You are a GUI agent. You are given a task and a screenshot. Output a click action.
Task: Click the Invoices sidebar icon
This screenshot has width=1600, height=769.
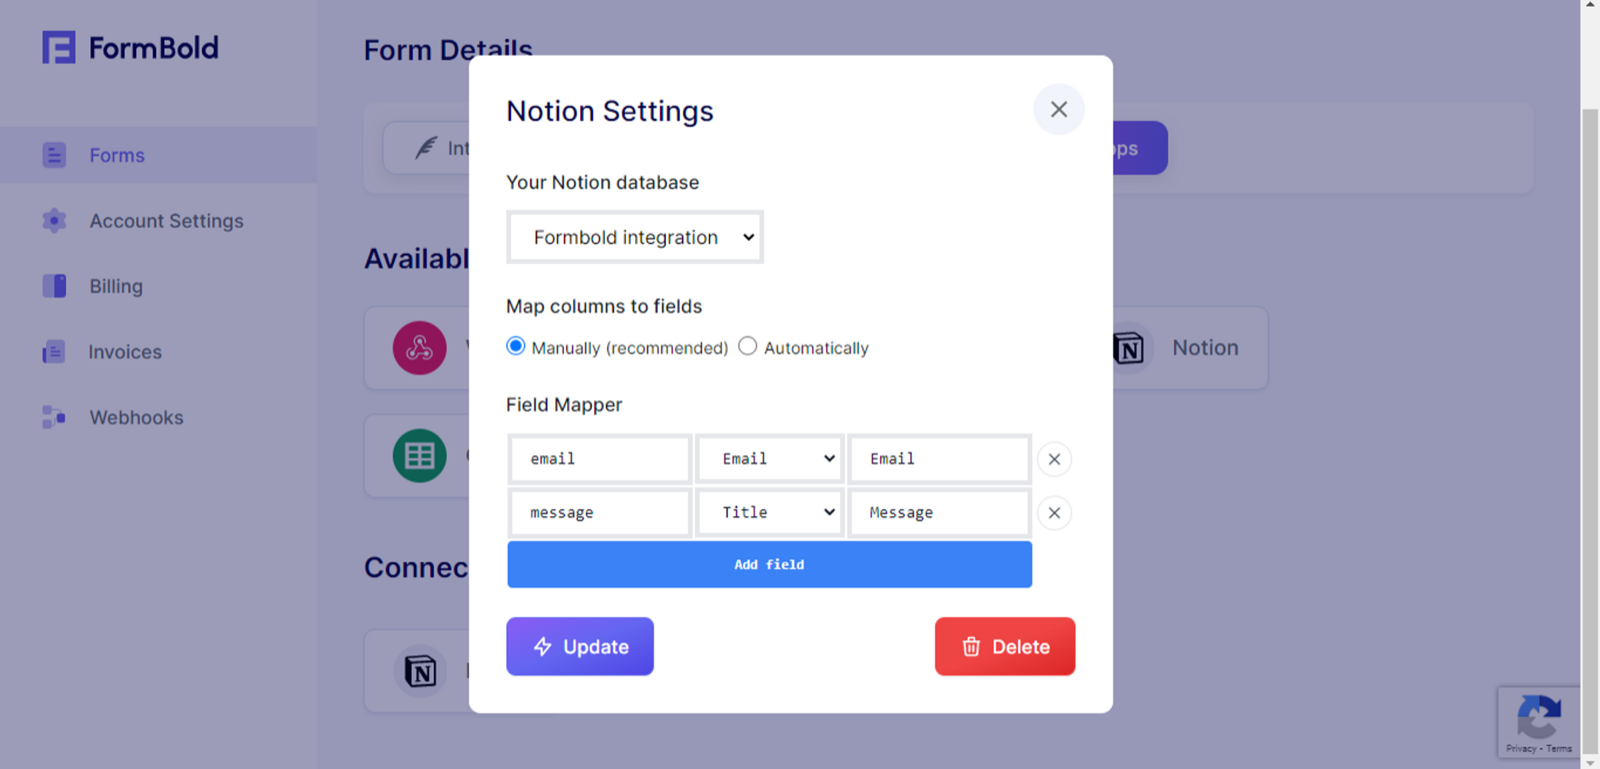pyautogui.click(x=54, y=352)
